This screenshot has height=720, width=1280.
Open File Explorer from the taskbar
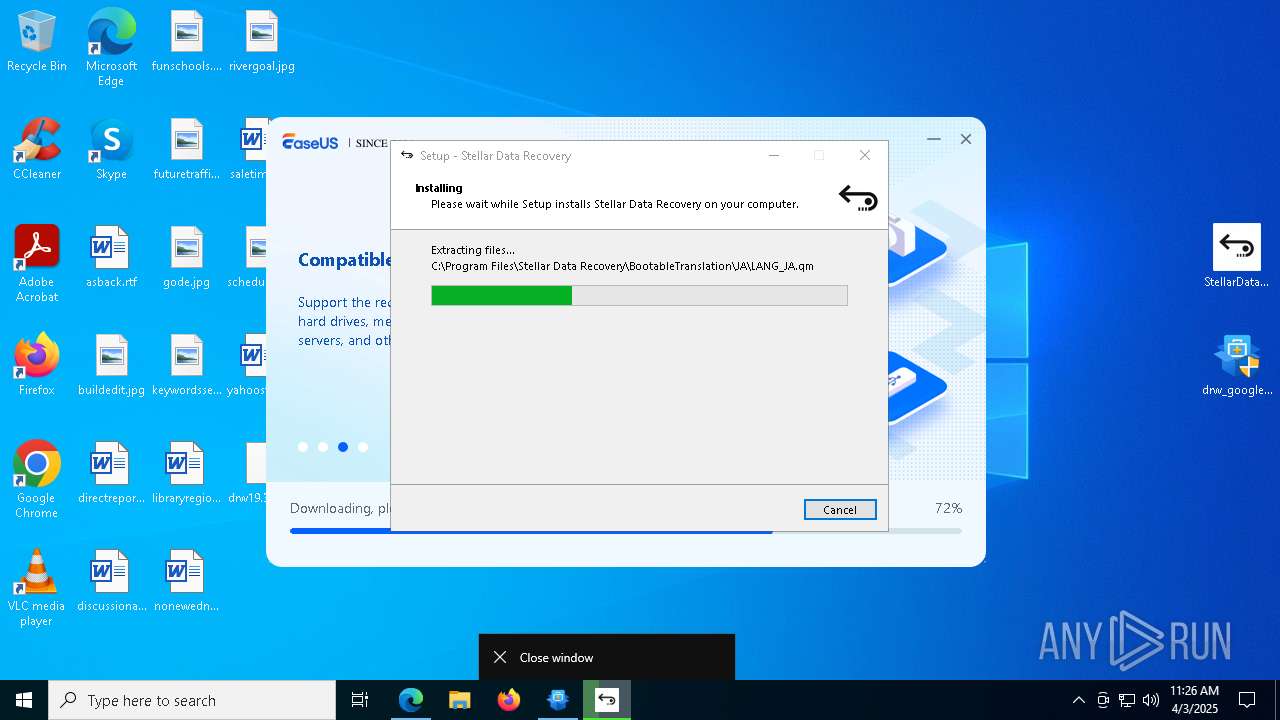coord(459,700)
